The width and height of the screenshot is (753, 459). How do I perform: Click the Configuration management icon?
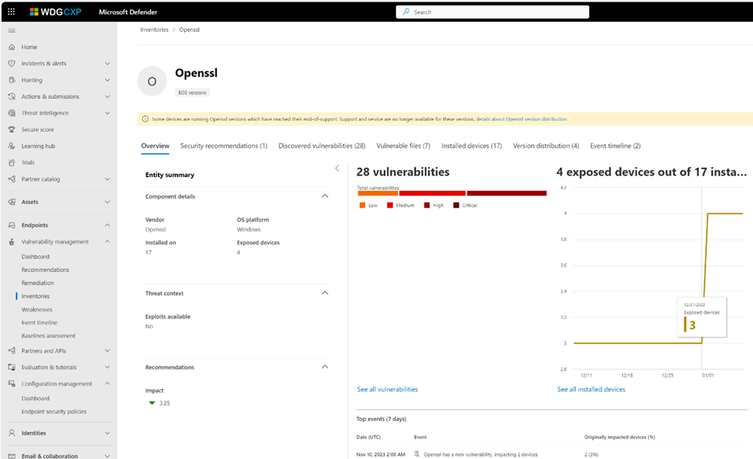point(12,384)
